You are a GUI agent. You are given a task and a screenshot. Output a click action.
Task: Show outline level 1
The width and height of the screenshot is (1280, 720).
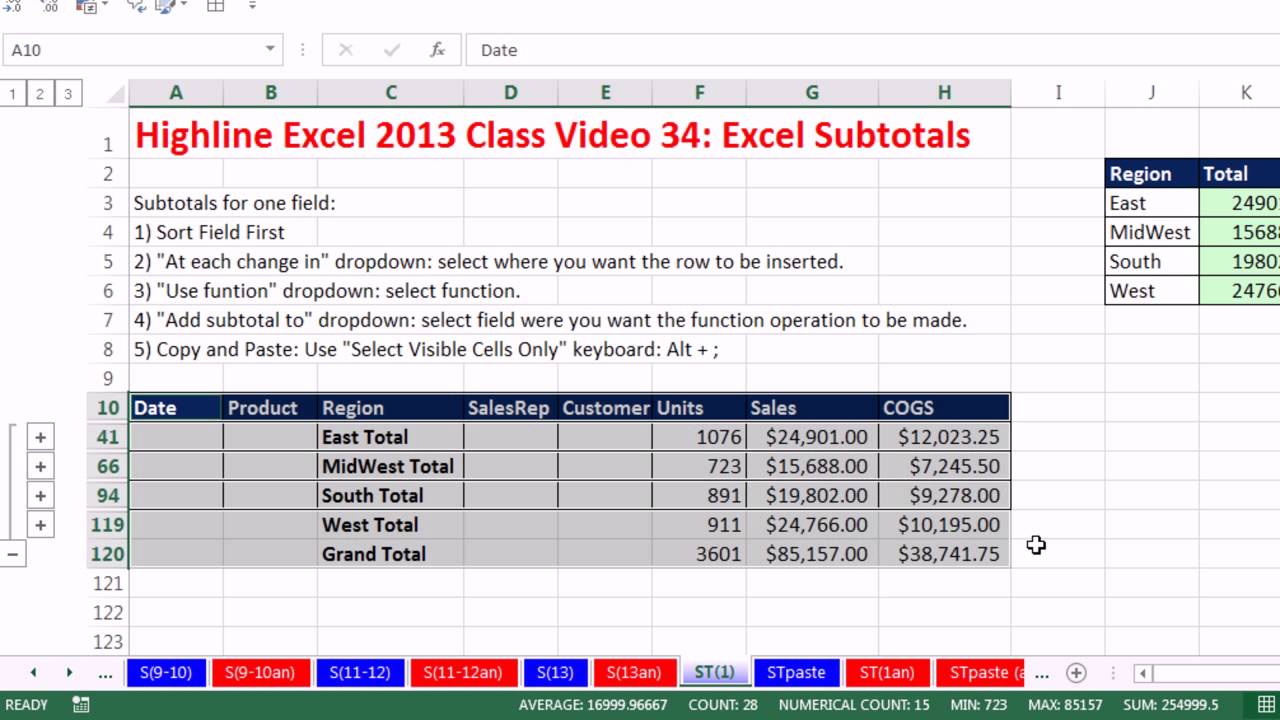[x=12, y=94]
